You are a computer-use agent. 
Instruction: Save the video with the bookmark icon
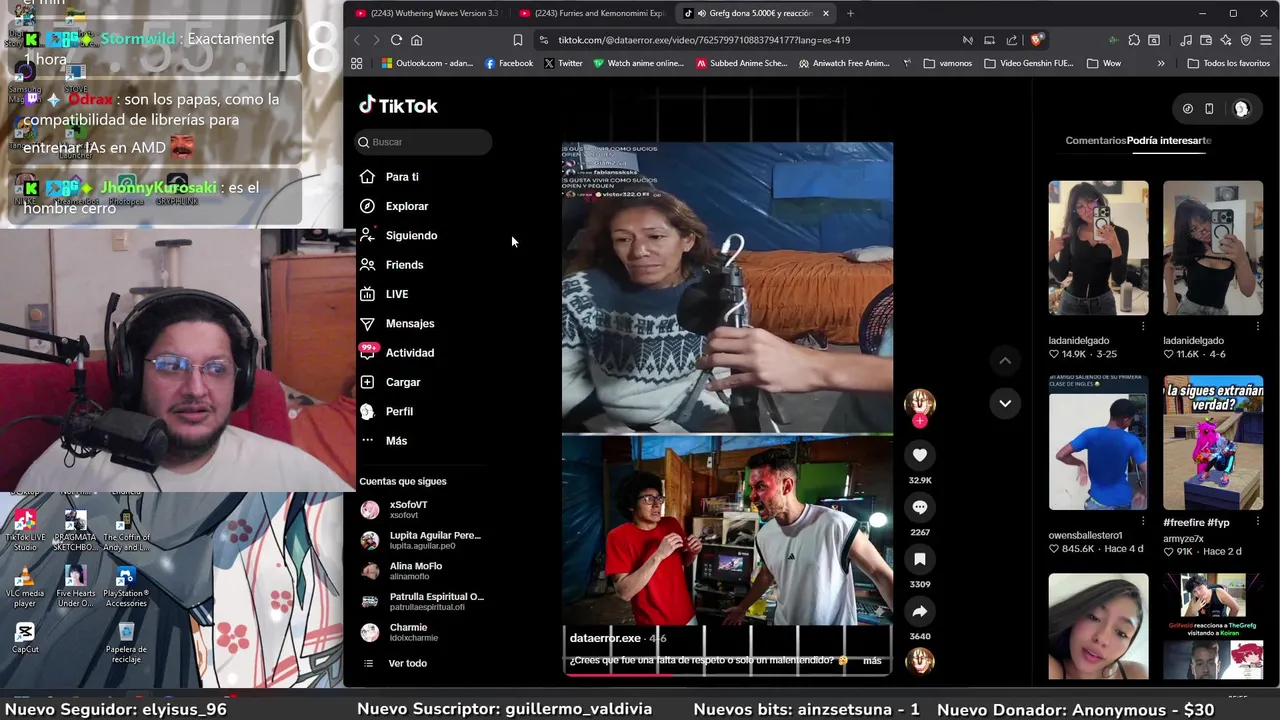pyautogui.click(x=920, y=559)
